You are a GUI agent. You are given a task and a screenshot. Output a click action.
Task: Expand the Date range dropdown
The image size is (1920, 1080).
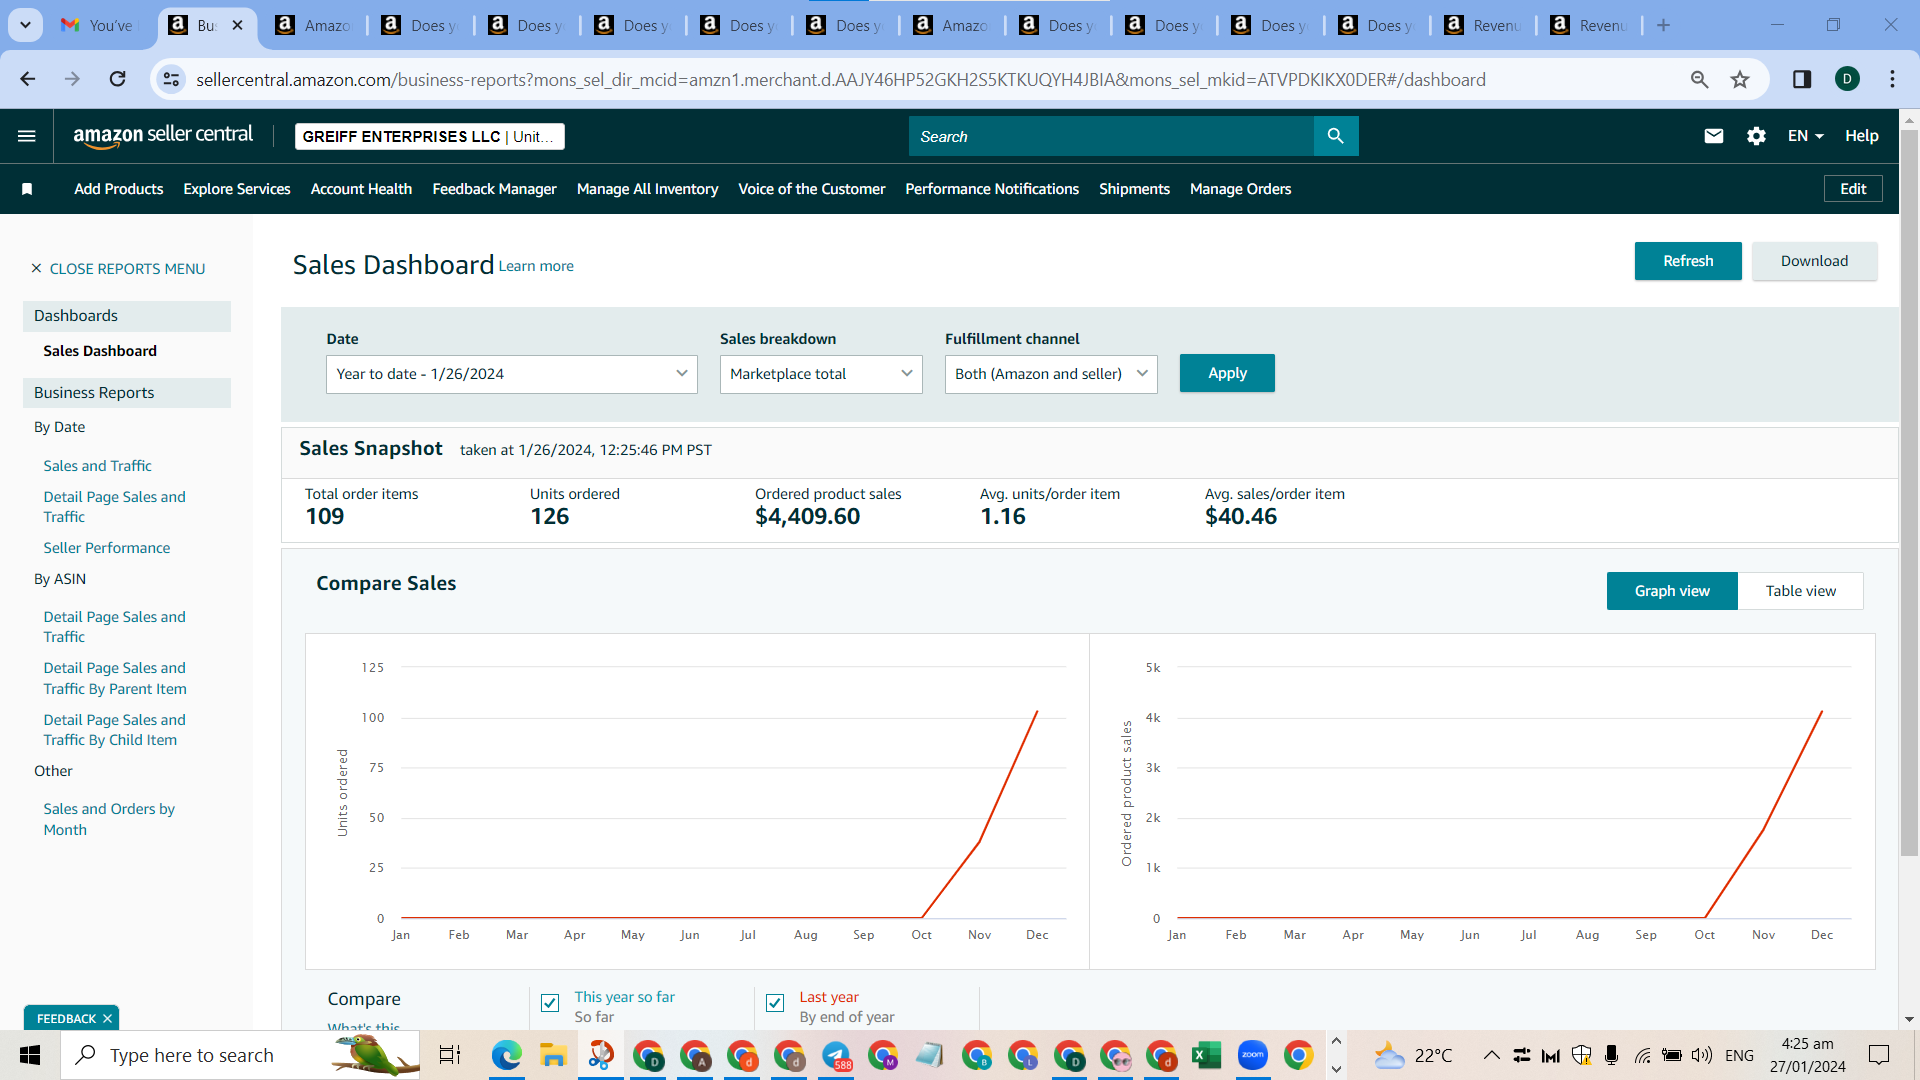[x=512, y=374]
